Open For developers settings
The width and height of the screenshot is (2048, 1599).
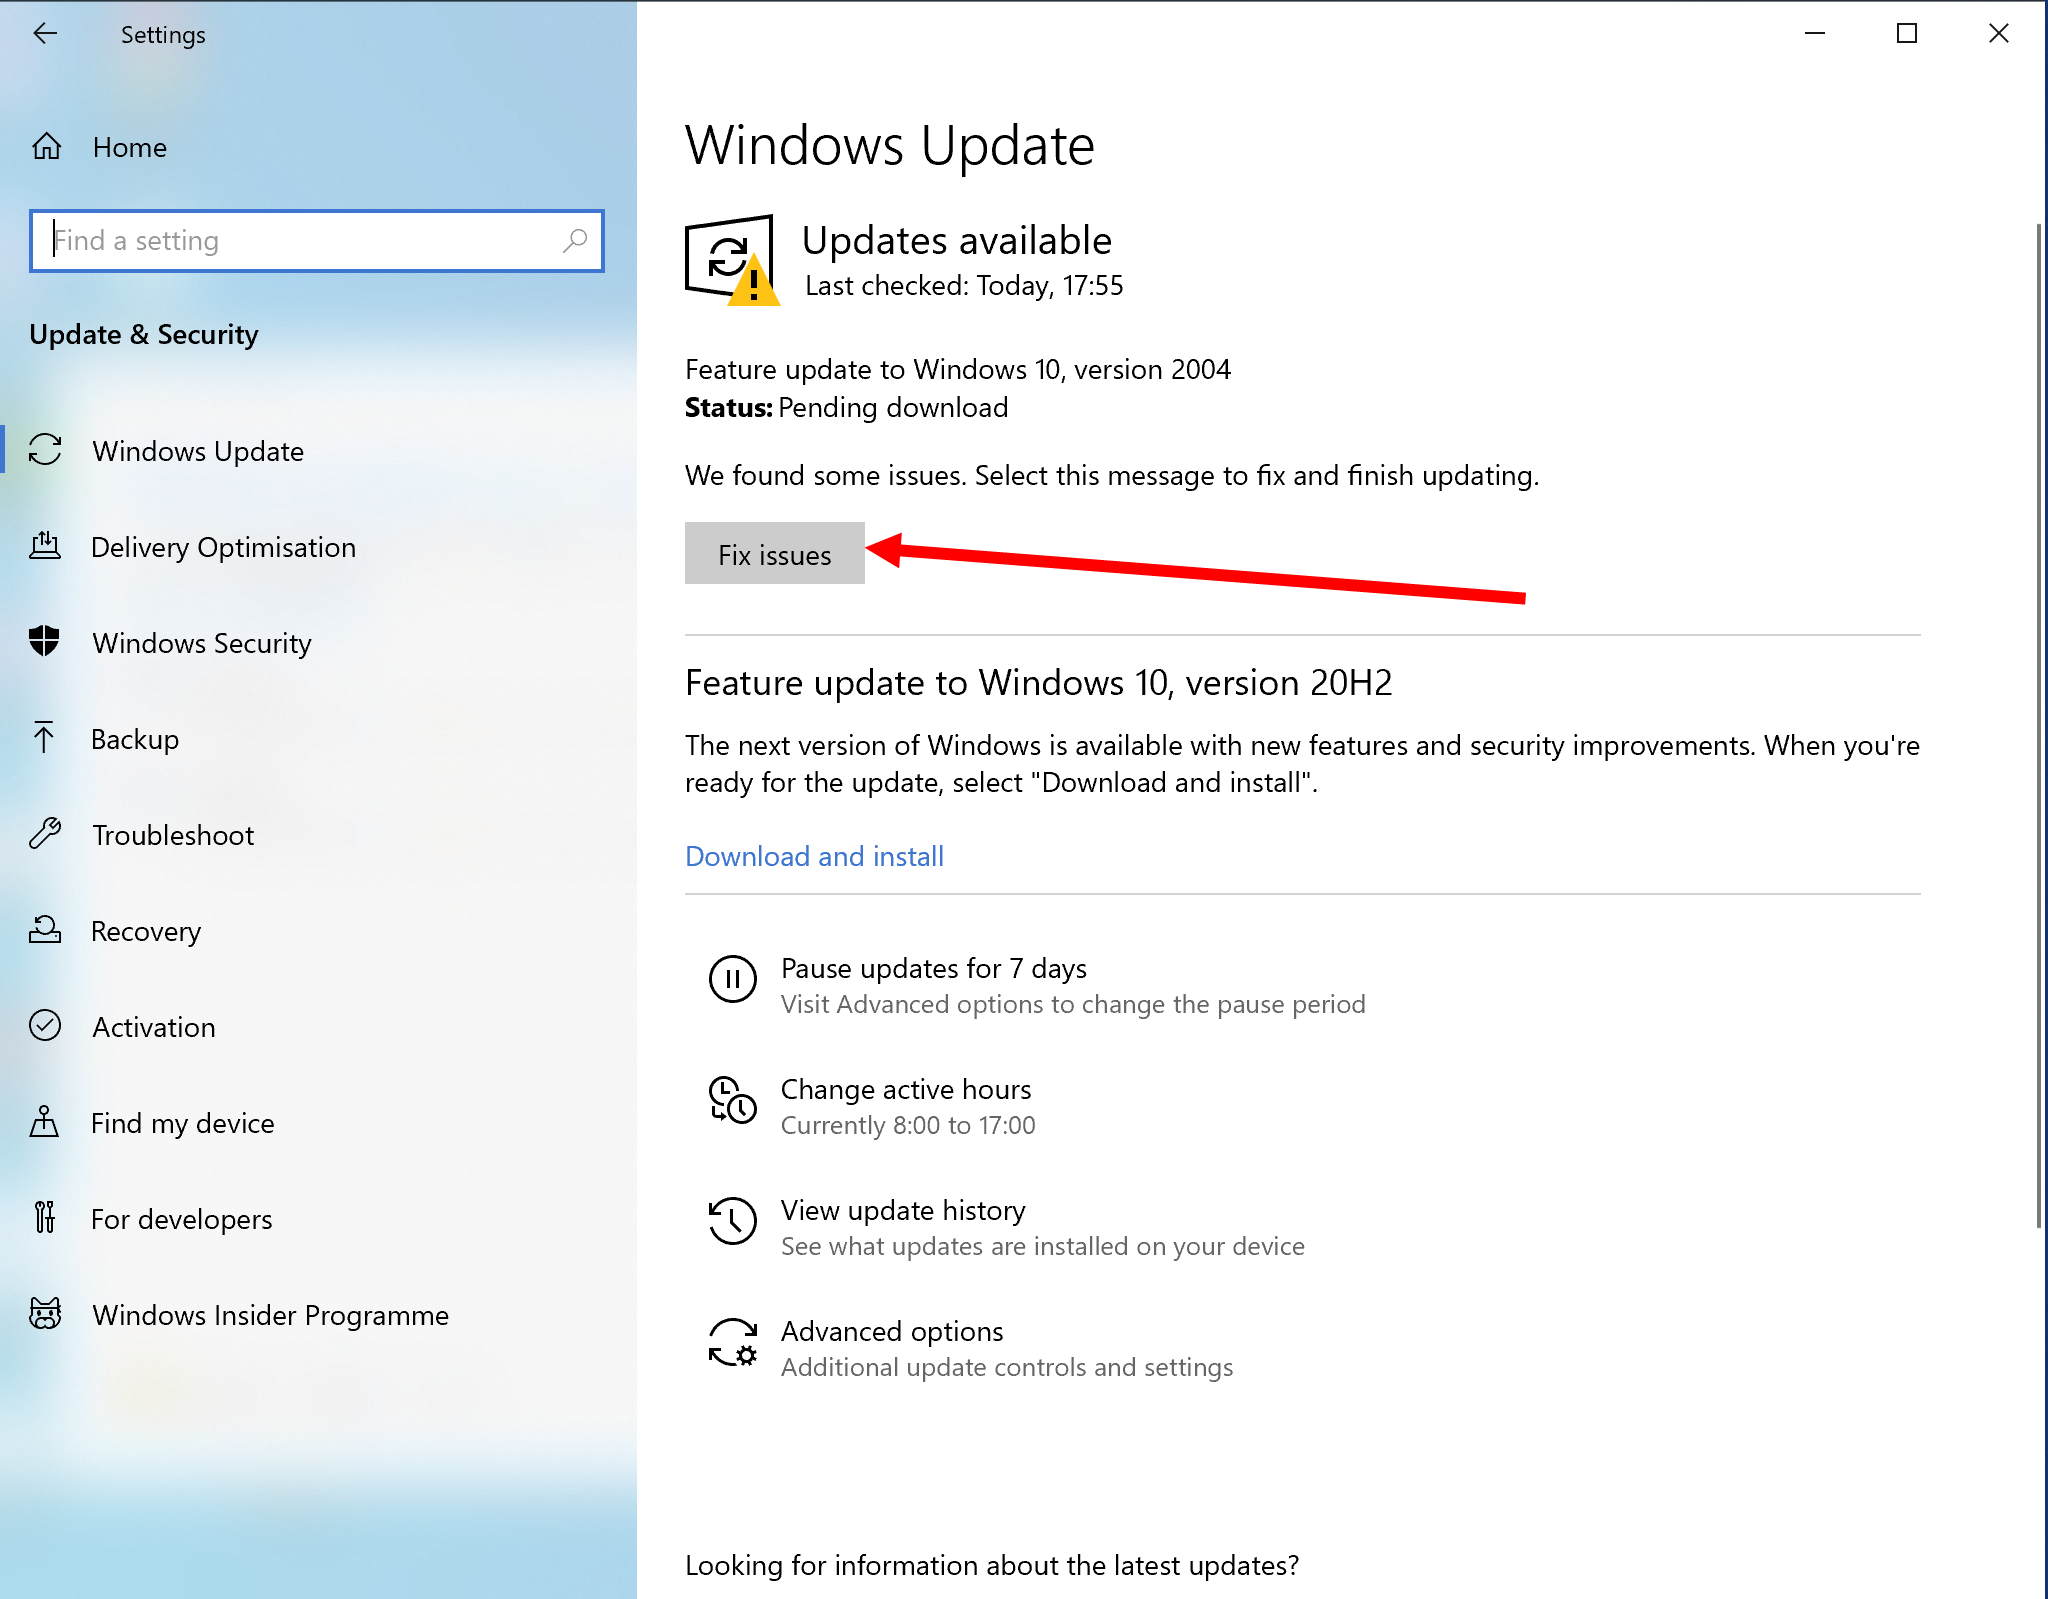coord(182,1219)
